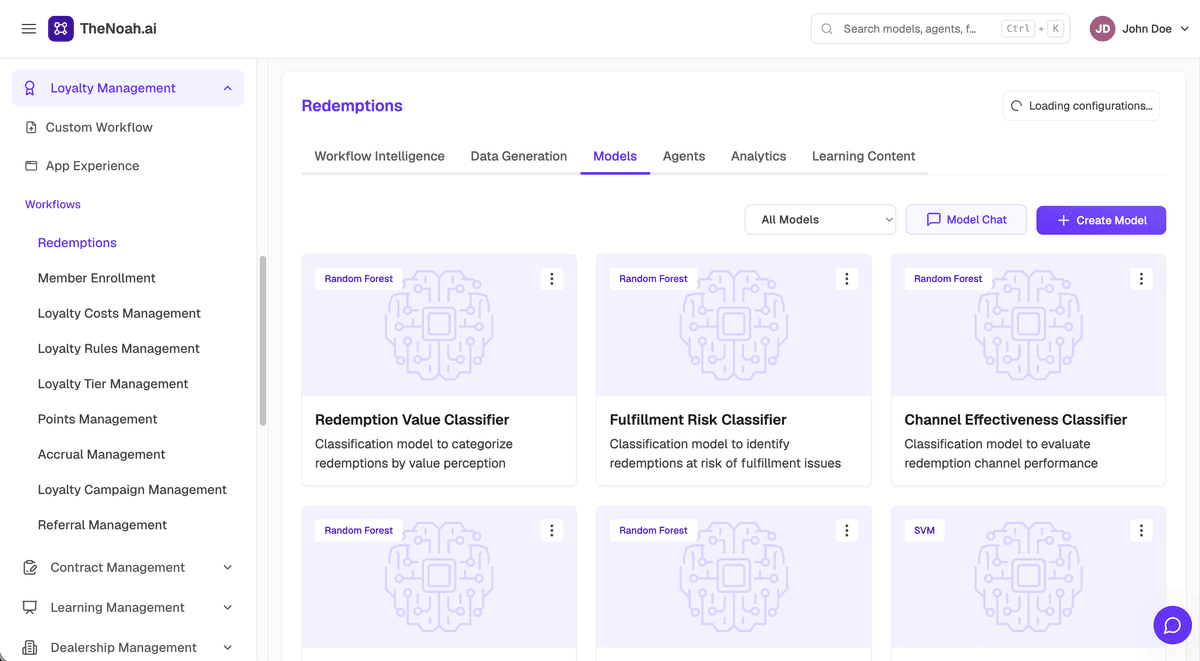This screenshot has height=661, width=1200.
Task: Expand the Contract Management section chevron
Action: pos(227,567)
